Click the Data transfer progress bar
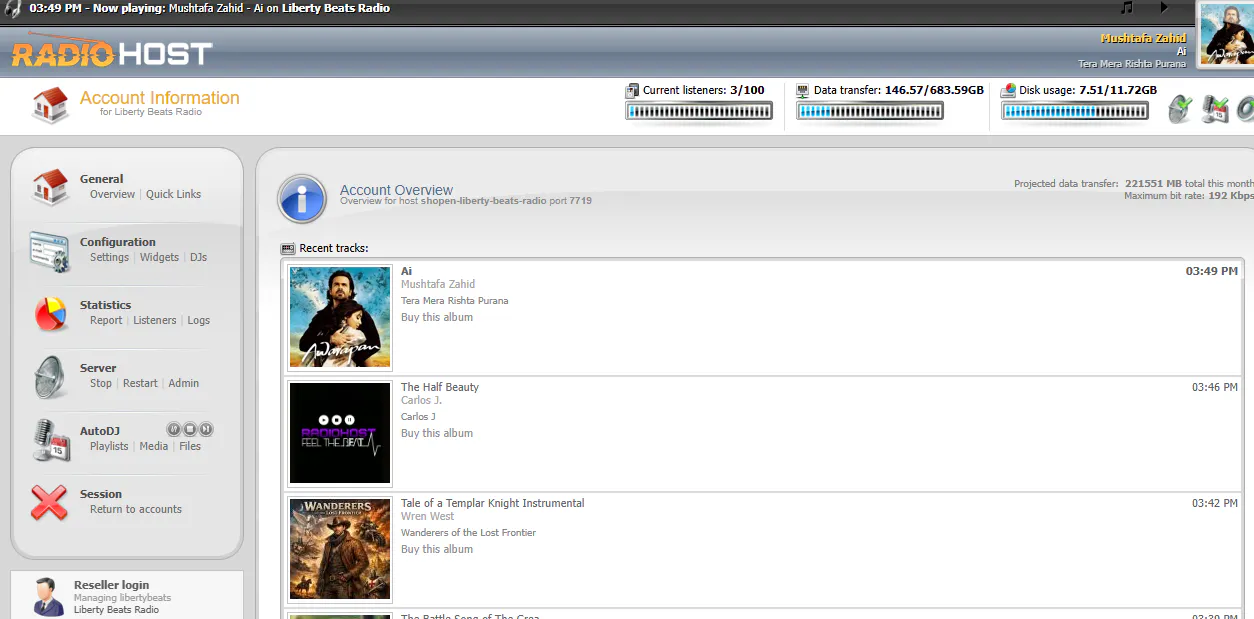 pyautogui.click(x=870, y=111)
